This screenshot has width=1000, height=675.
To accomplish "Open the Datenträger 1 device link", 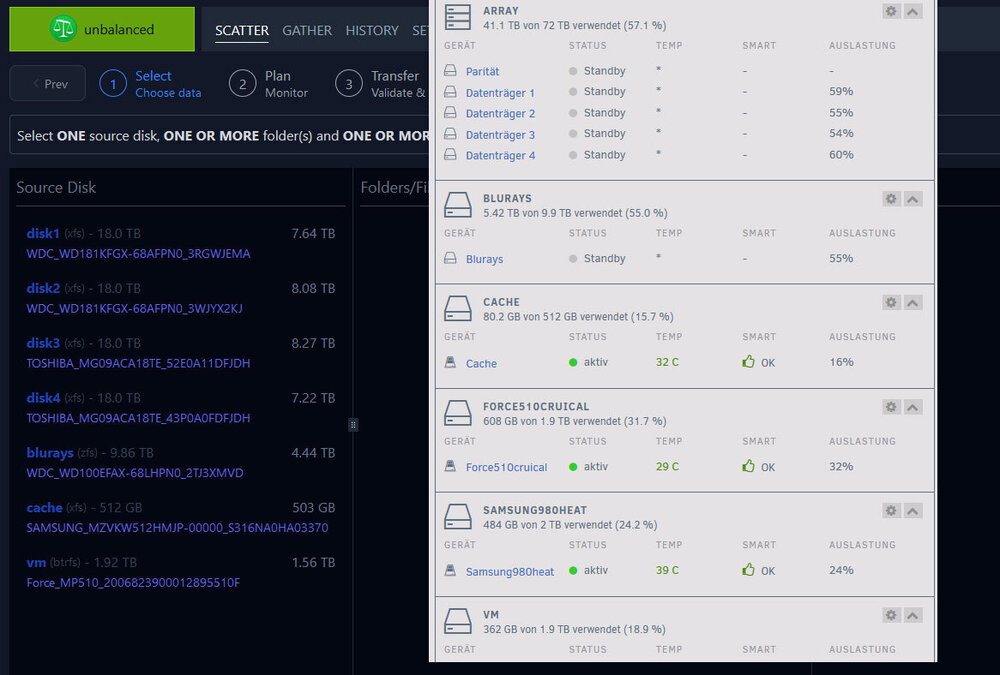I will coord(500,93).
